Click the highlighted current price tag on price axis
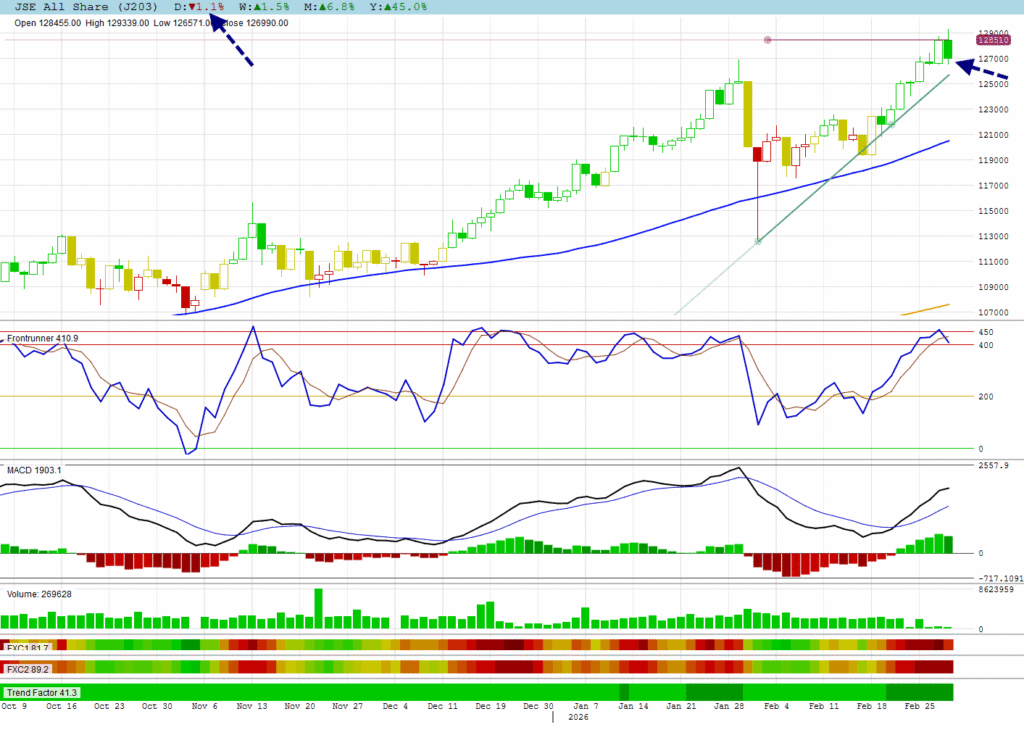This screenshot has height=735, width=1024. point(993,40)
